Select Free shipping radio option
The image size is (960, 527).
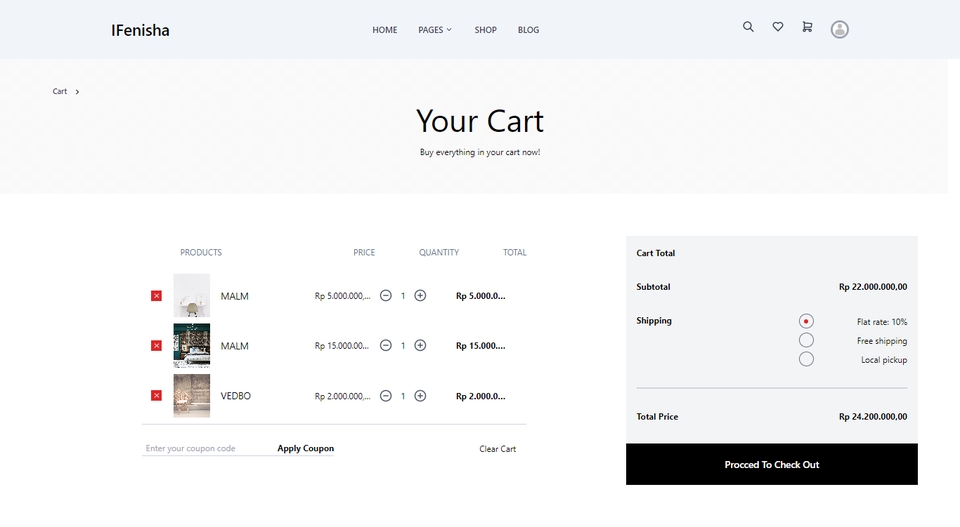806,340
